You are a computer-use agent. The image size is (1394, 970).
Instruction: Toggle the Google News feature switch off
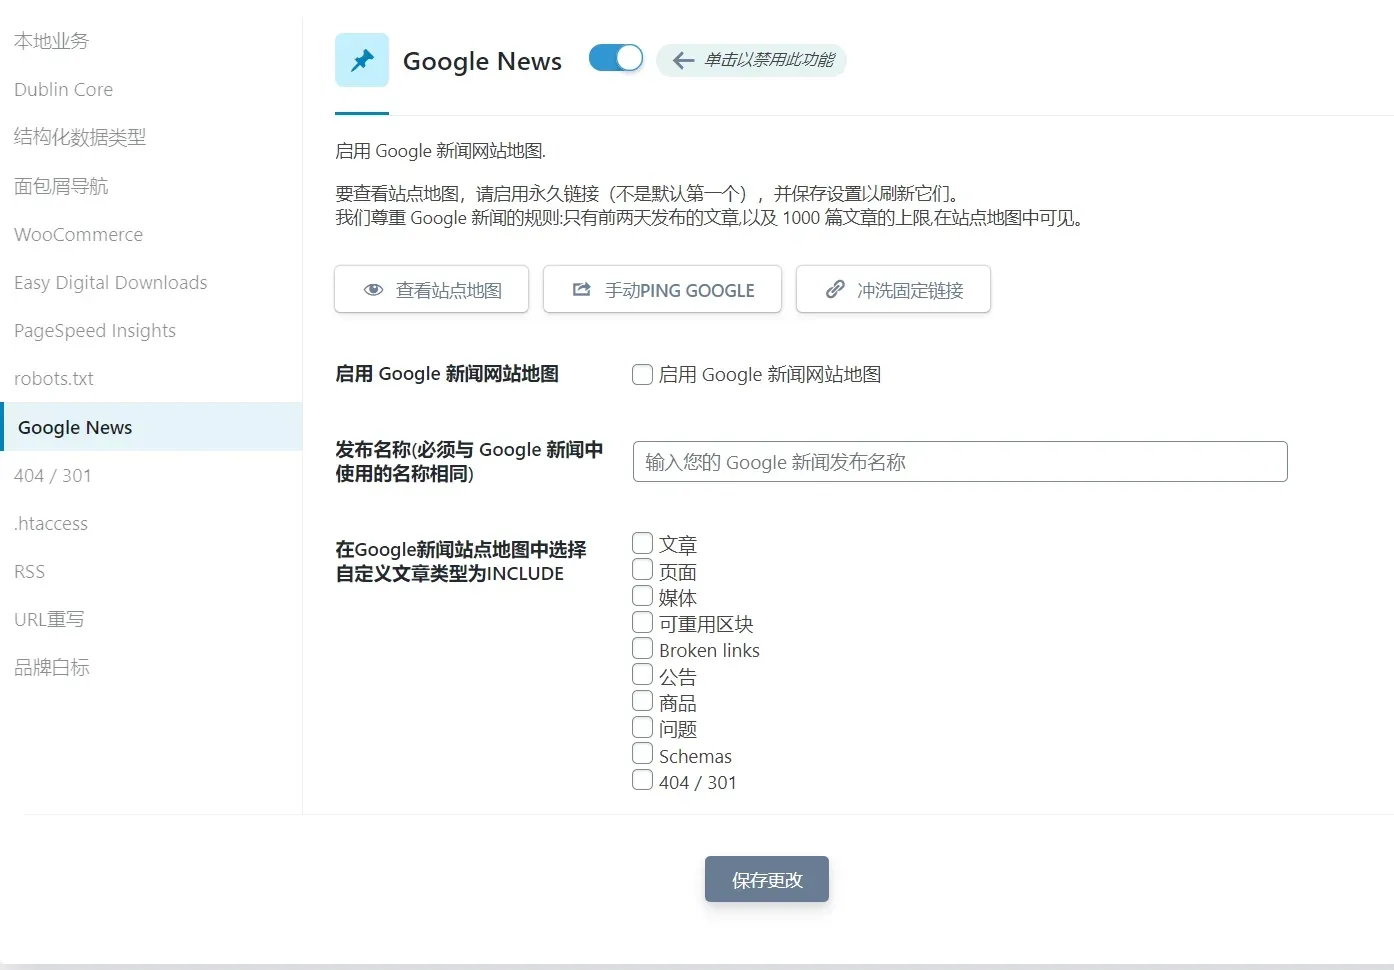click(616, 58)
